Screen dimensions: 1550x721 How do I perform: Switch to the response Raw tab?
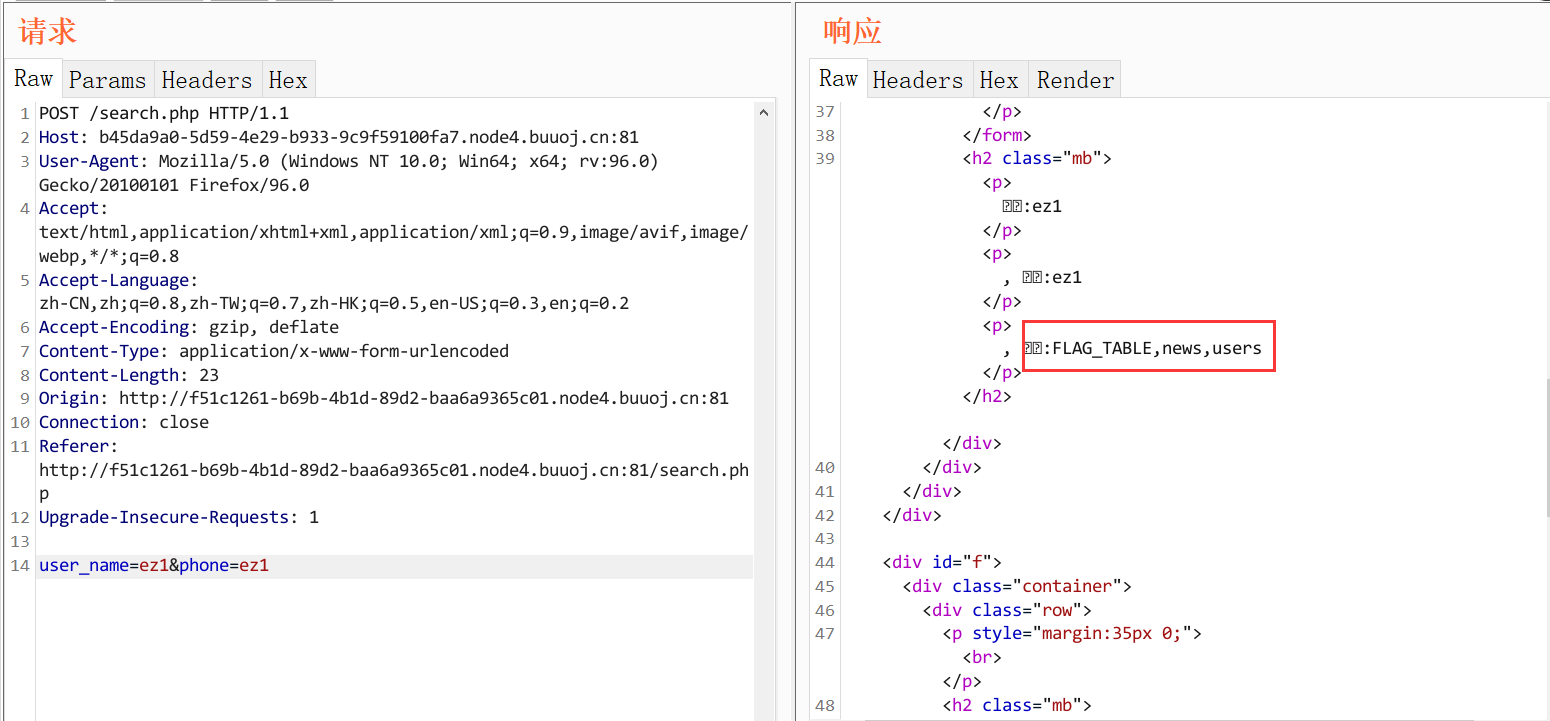(x=838, y=79)
